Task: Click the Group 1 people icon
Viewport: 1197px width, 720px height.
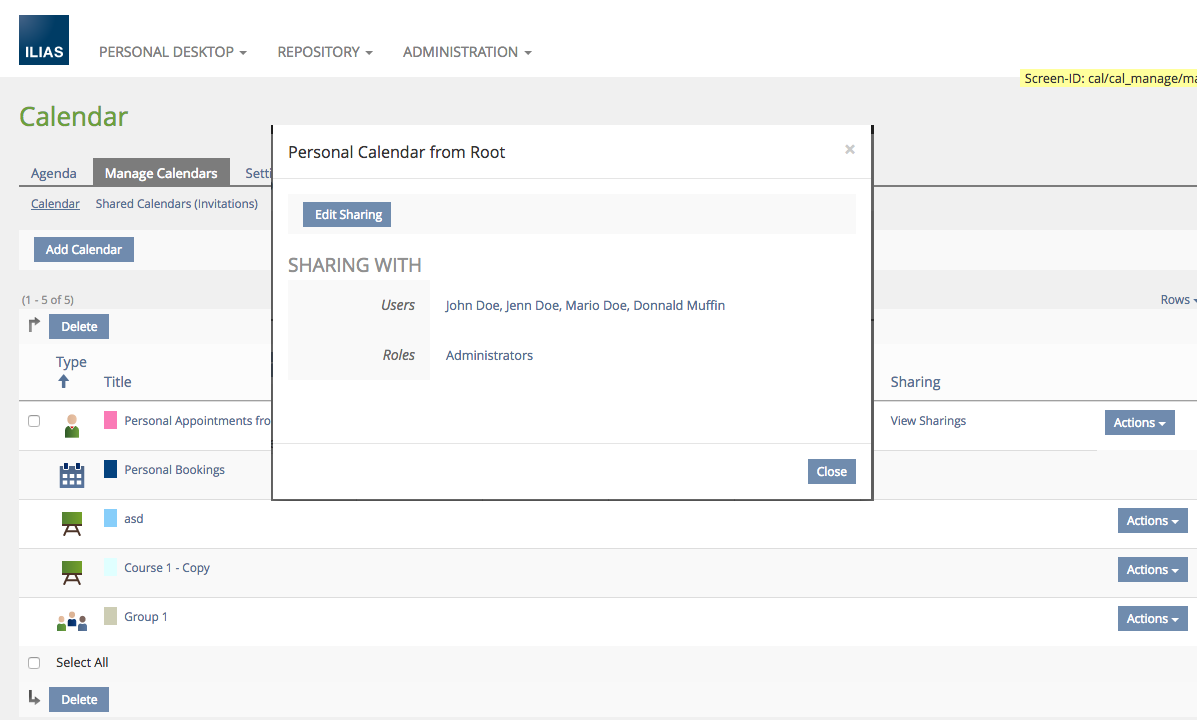Action: [x=71, y=621]
